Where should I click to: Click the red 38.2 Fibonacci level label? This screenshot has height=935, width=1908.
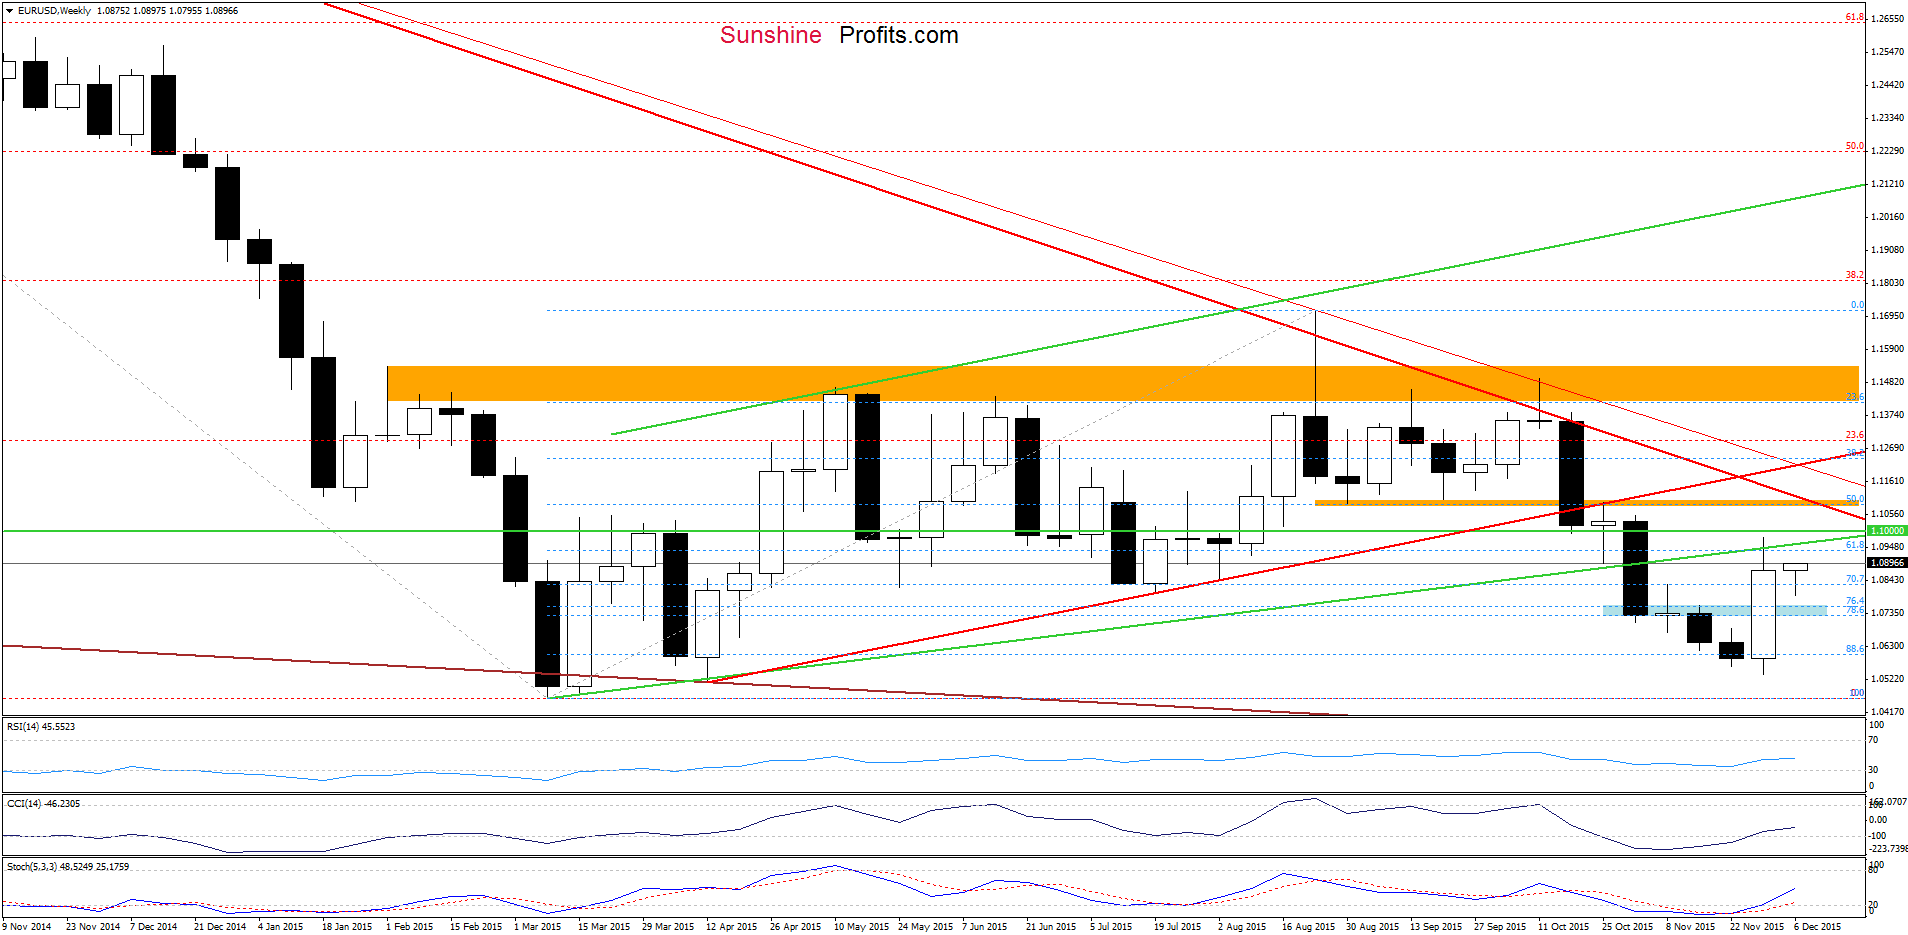tap(1854, 275)
